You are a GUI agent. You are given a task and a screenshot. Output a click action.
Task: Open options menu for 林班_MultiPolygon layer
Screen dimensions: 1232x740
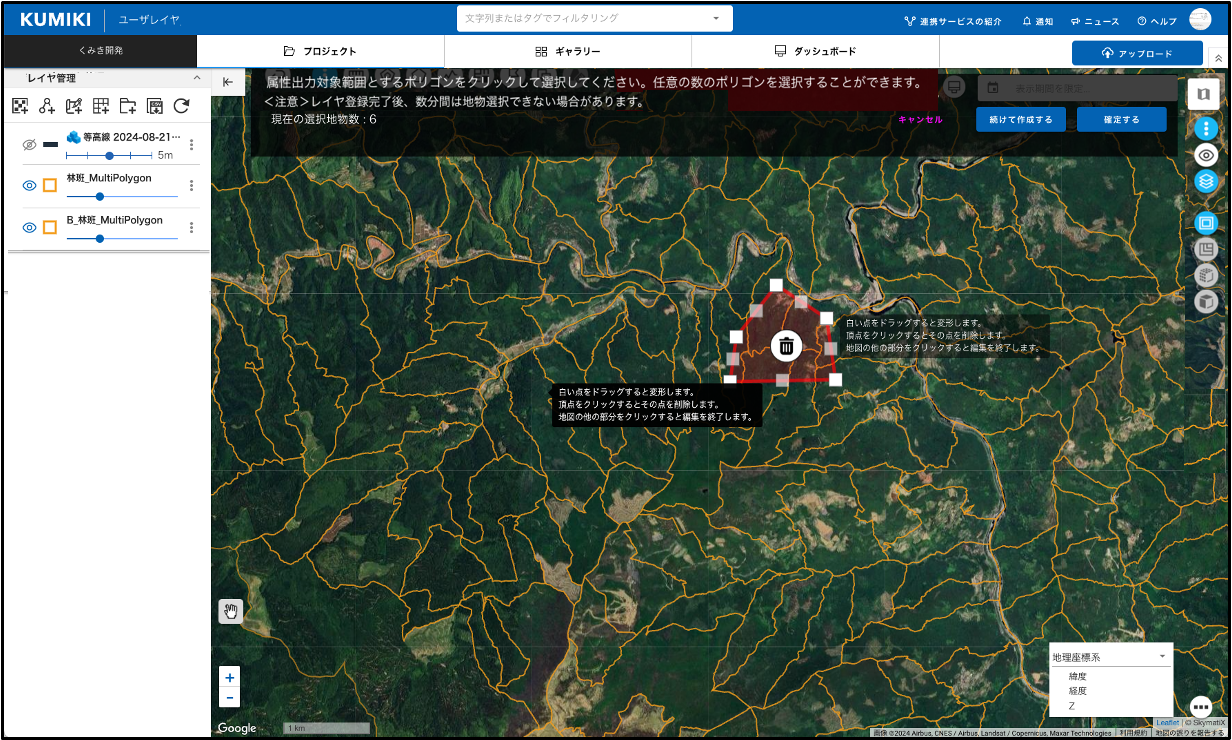pos(191,185)
